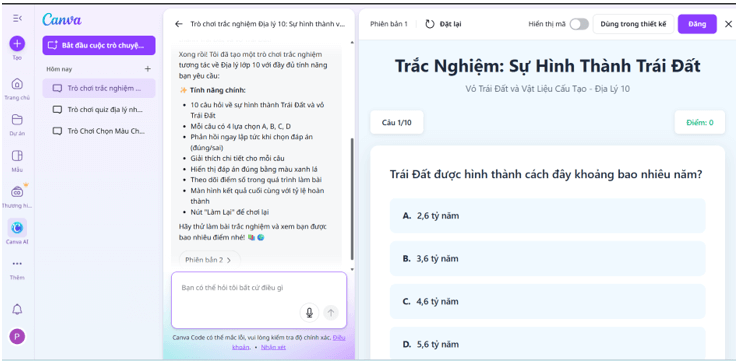Close the preview panel with X
The width and height of the screenshot is (741, 361).
(728, 24)
